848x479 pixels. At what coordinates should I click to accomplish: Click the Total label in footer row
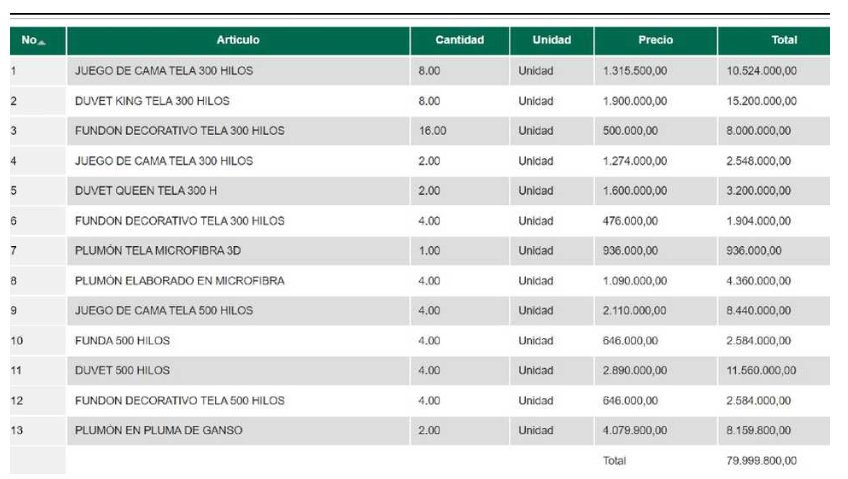pyautogui.click(x=614, y=461)
